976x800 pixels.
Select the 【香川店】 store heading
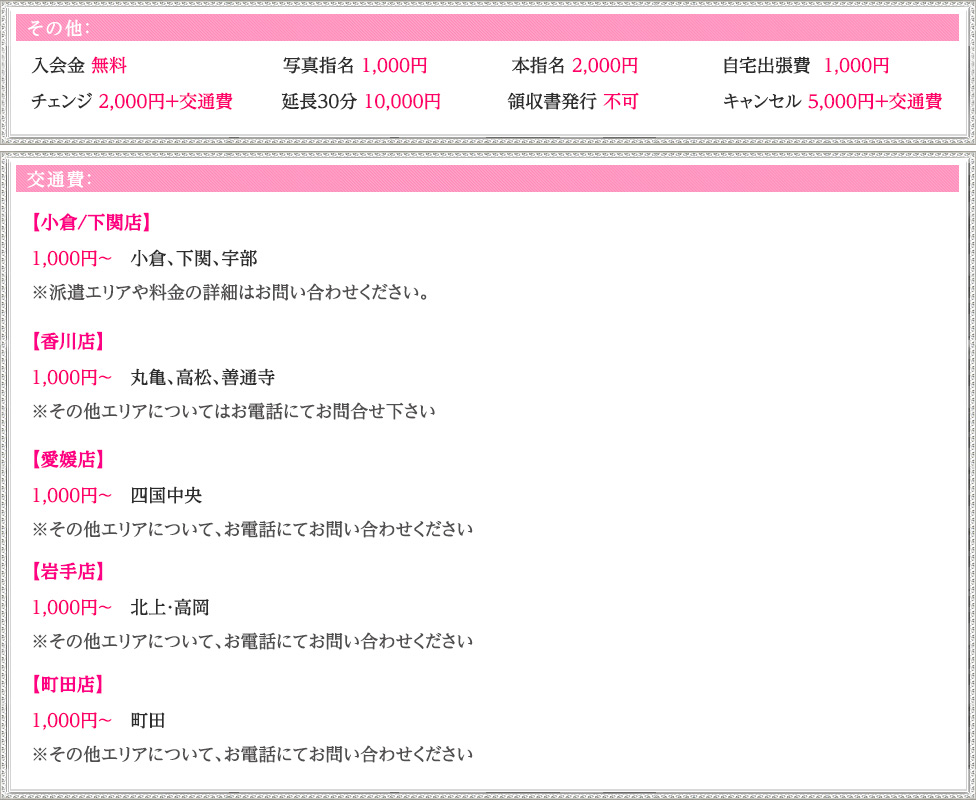coord(68,342)
